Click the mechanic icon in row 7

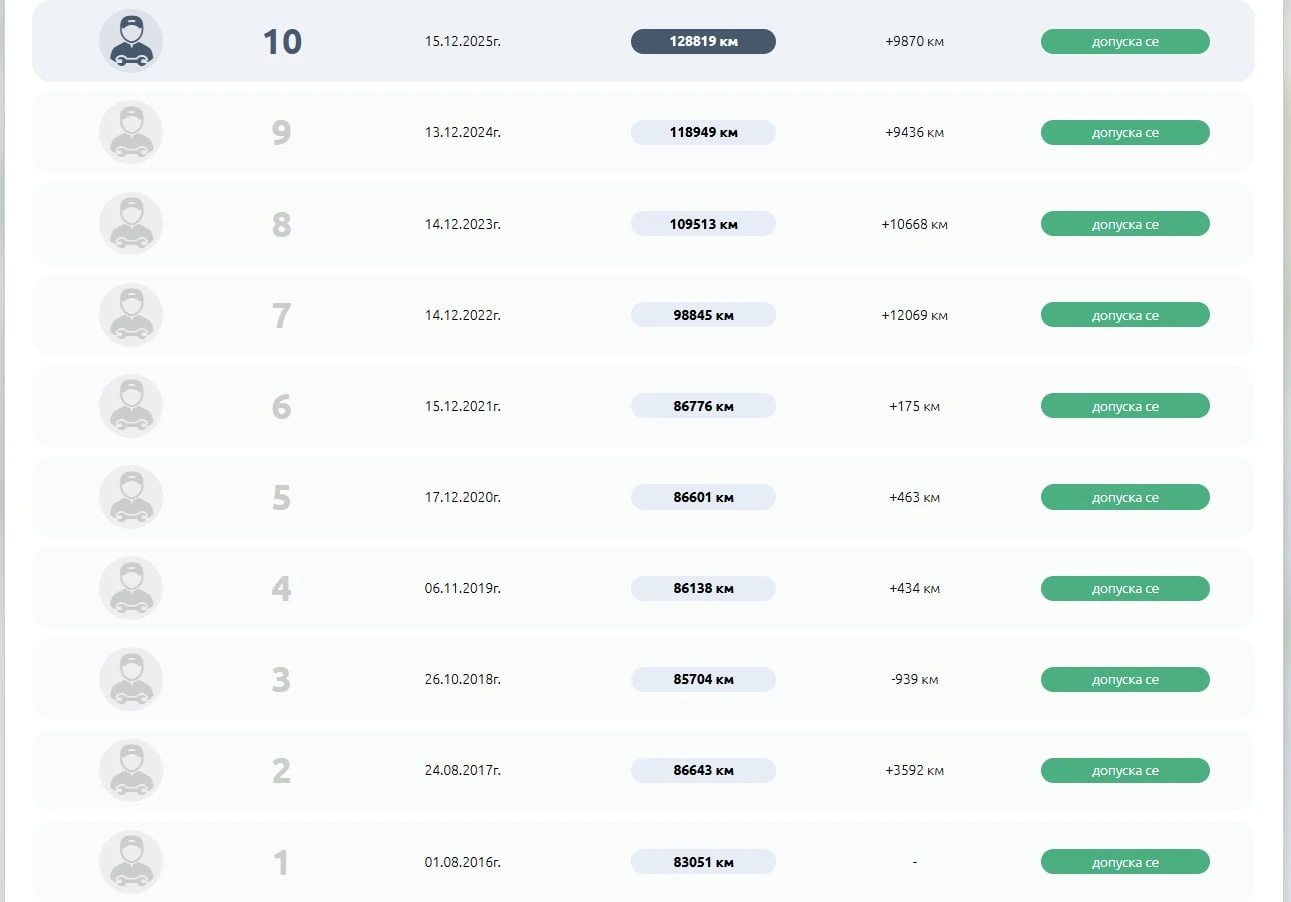pyautogui.click(x=131, y=315)
